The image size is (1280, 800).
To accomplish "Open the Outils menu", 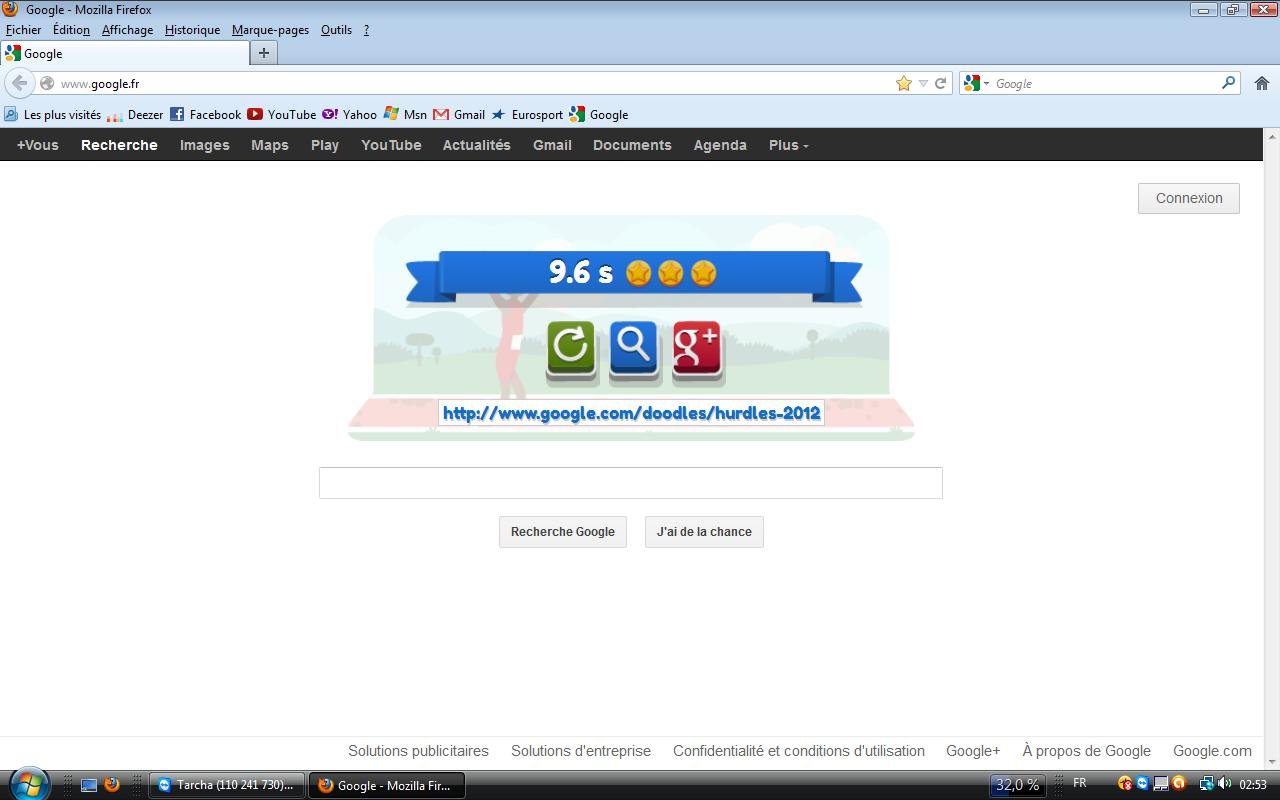I will (x=336, y=30).
